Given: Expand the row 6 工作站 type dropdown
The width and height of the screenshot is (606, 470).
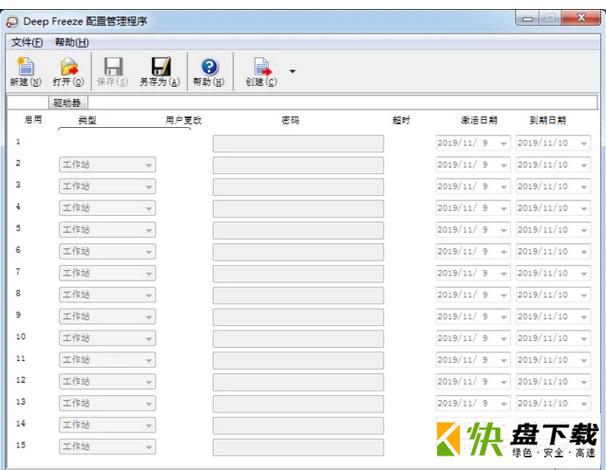Looking at the screenshot, I should pos(107,251).
